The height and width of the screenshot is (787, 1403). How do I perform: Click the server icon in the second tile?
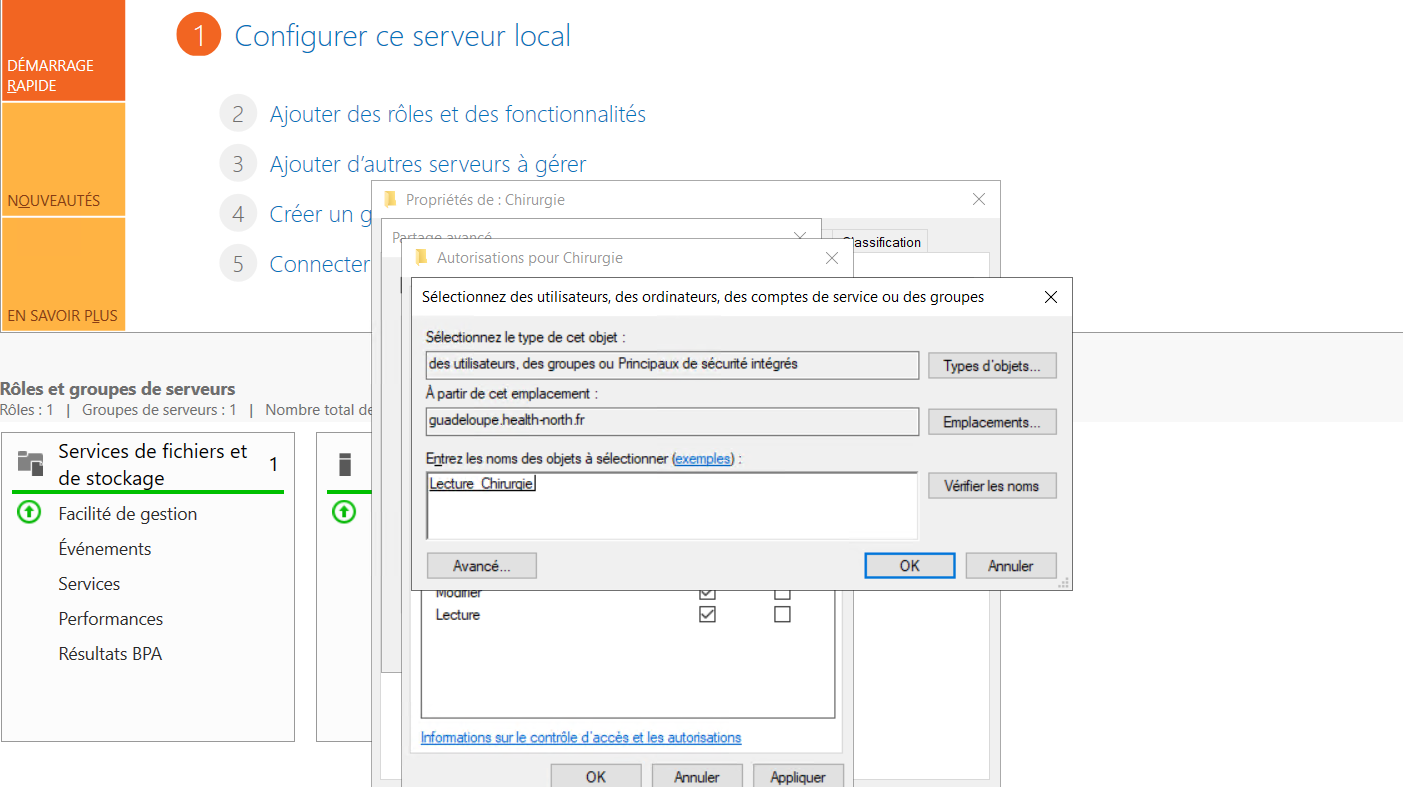point(345,464)
